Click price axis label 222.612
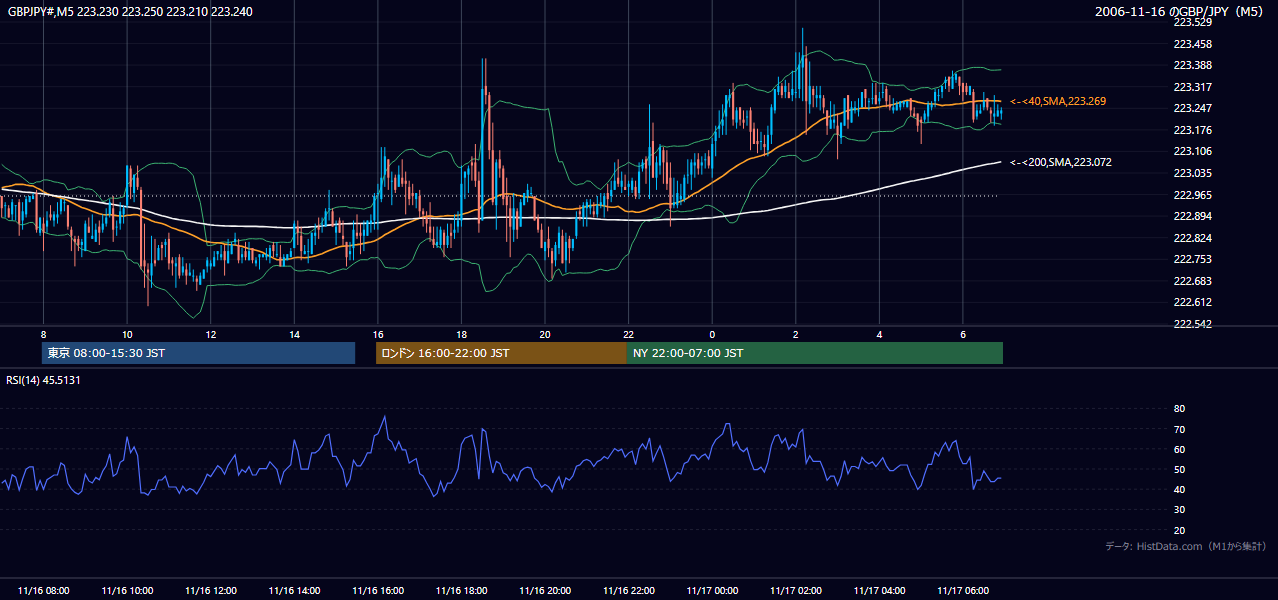1278x600 pixels. [x=1192, y=302]
